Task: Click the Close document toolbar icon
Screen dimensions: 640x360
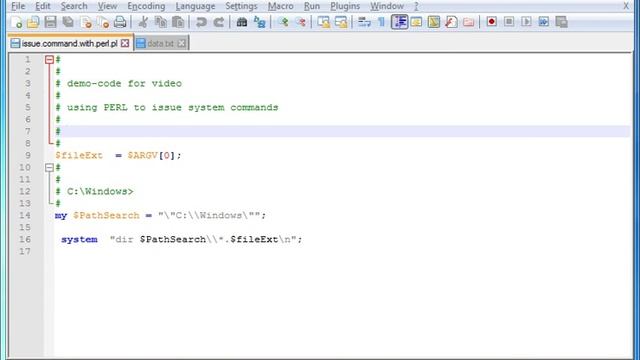Action: point(86,22)
